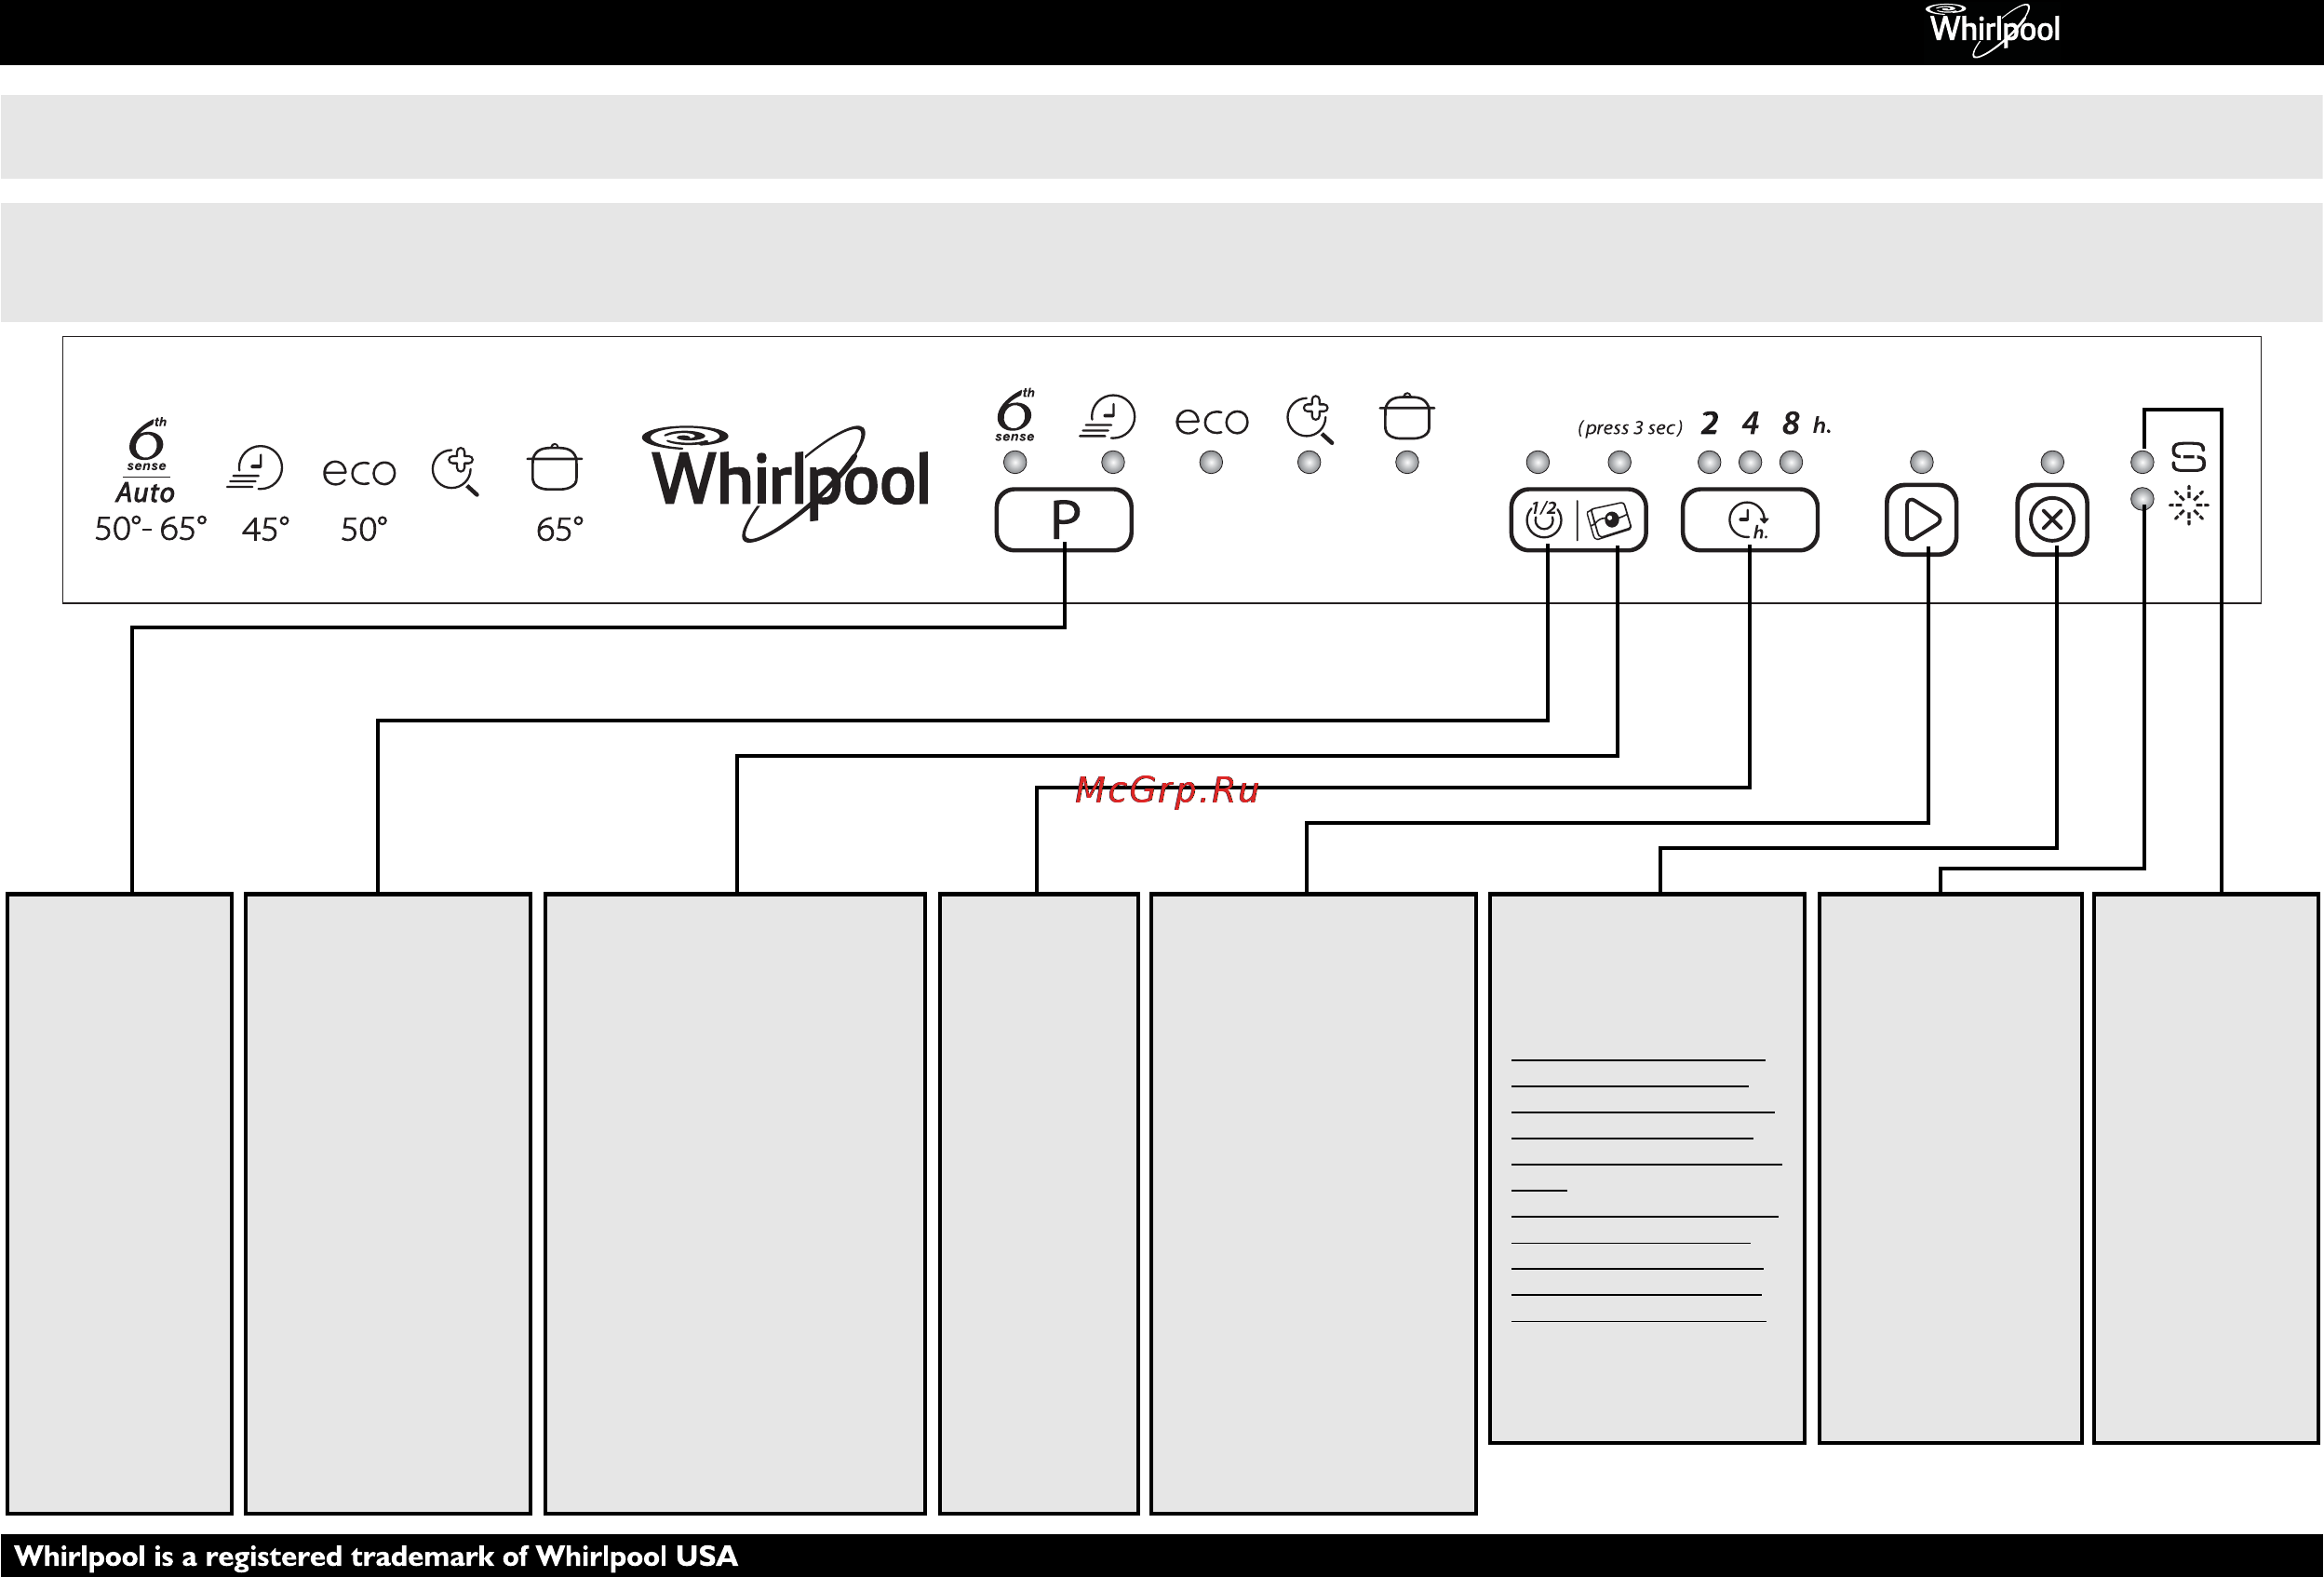Click the eco label above indicator light
This screenshot has width=2324, height=1577.
pyautogui.click(x=1212, y=421)
